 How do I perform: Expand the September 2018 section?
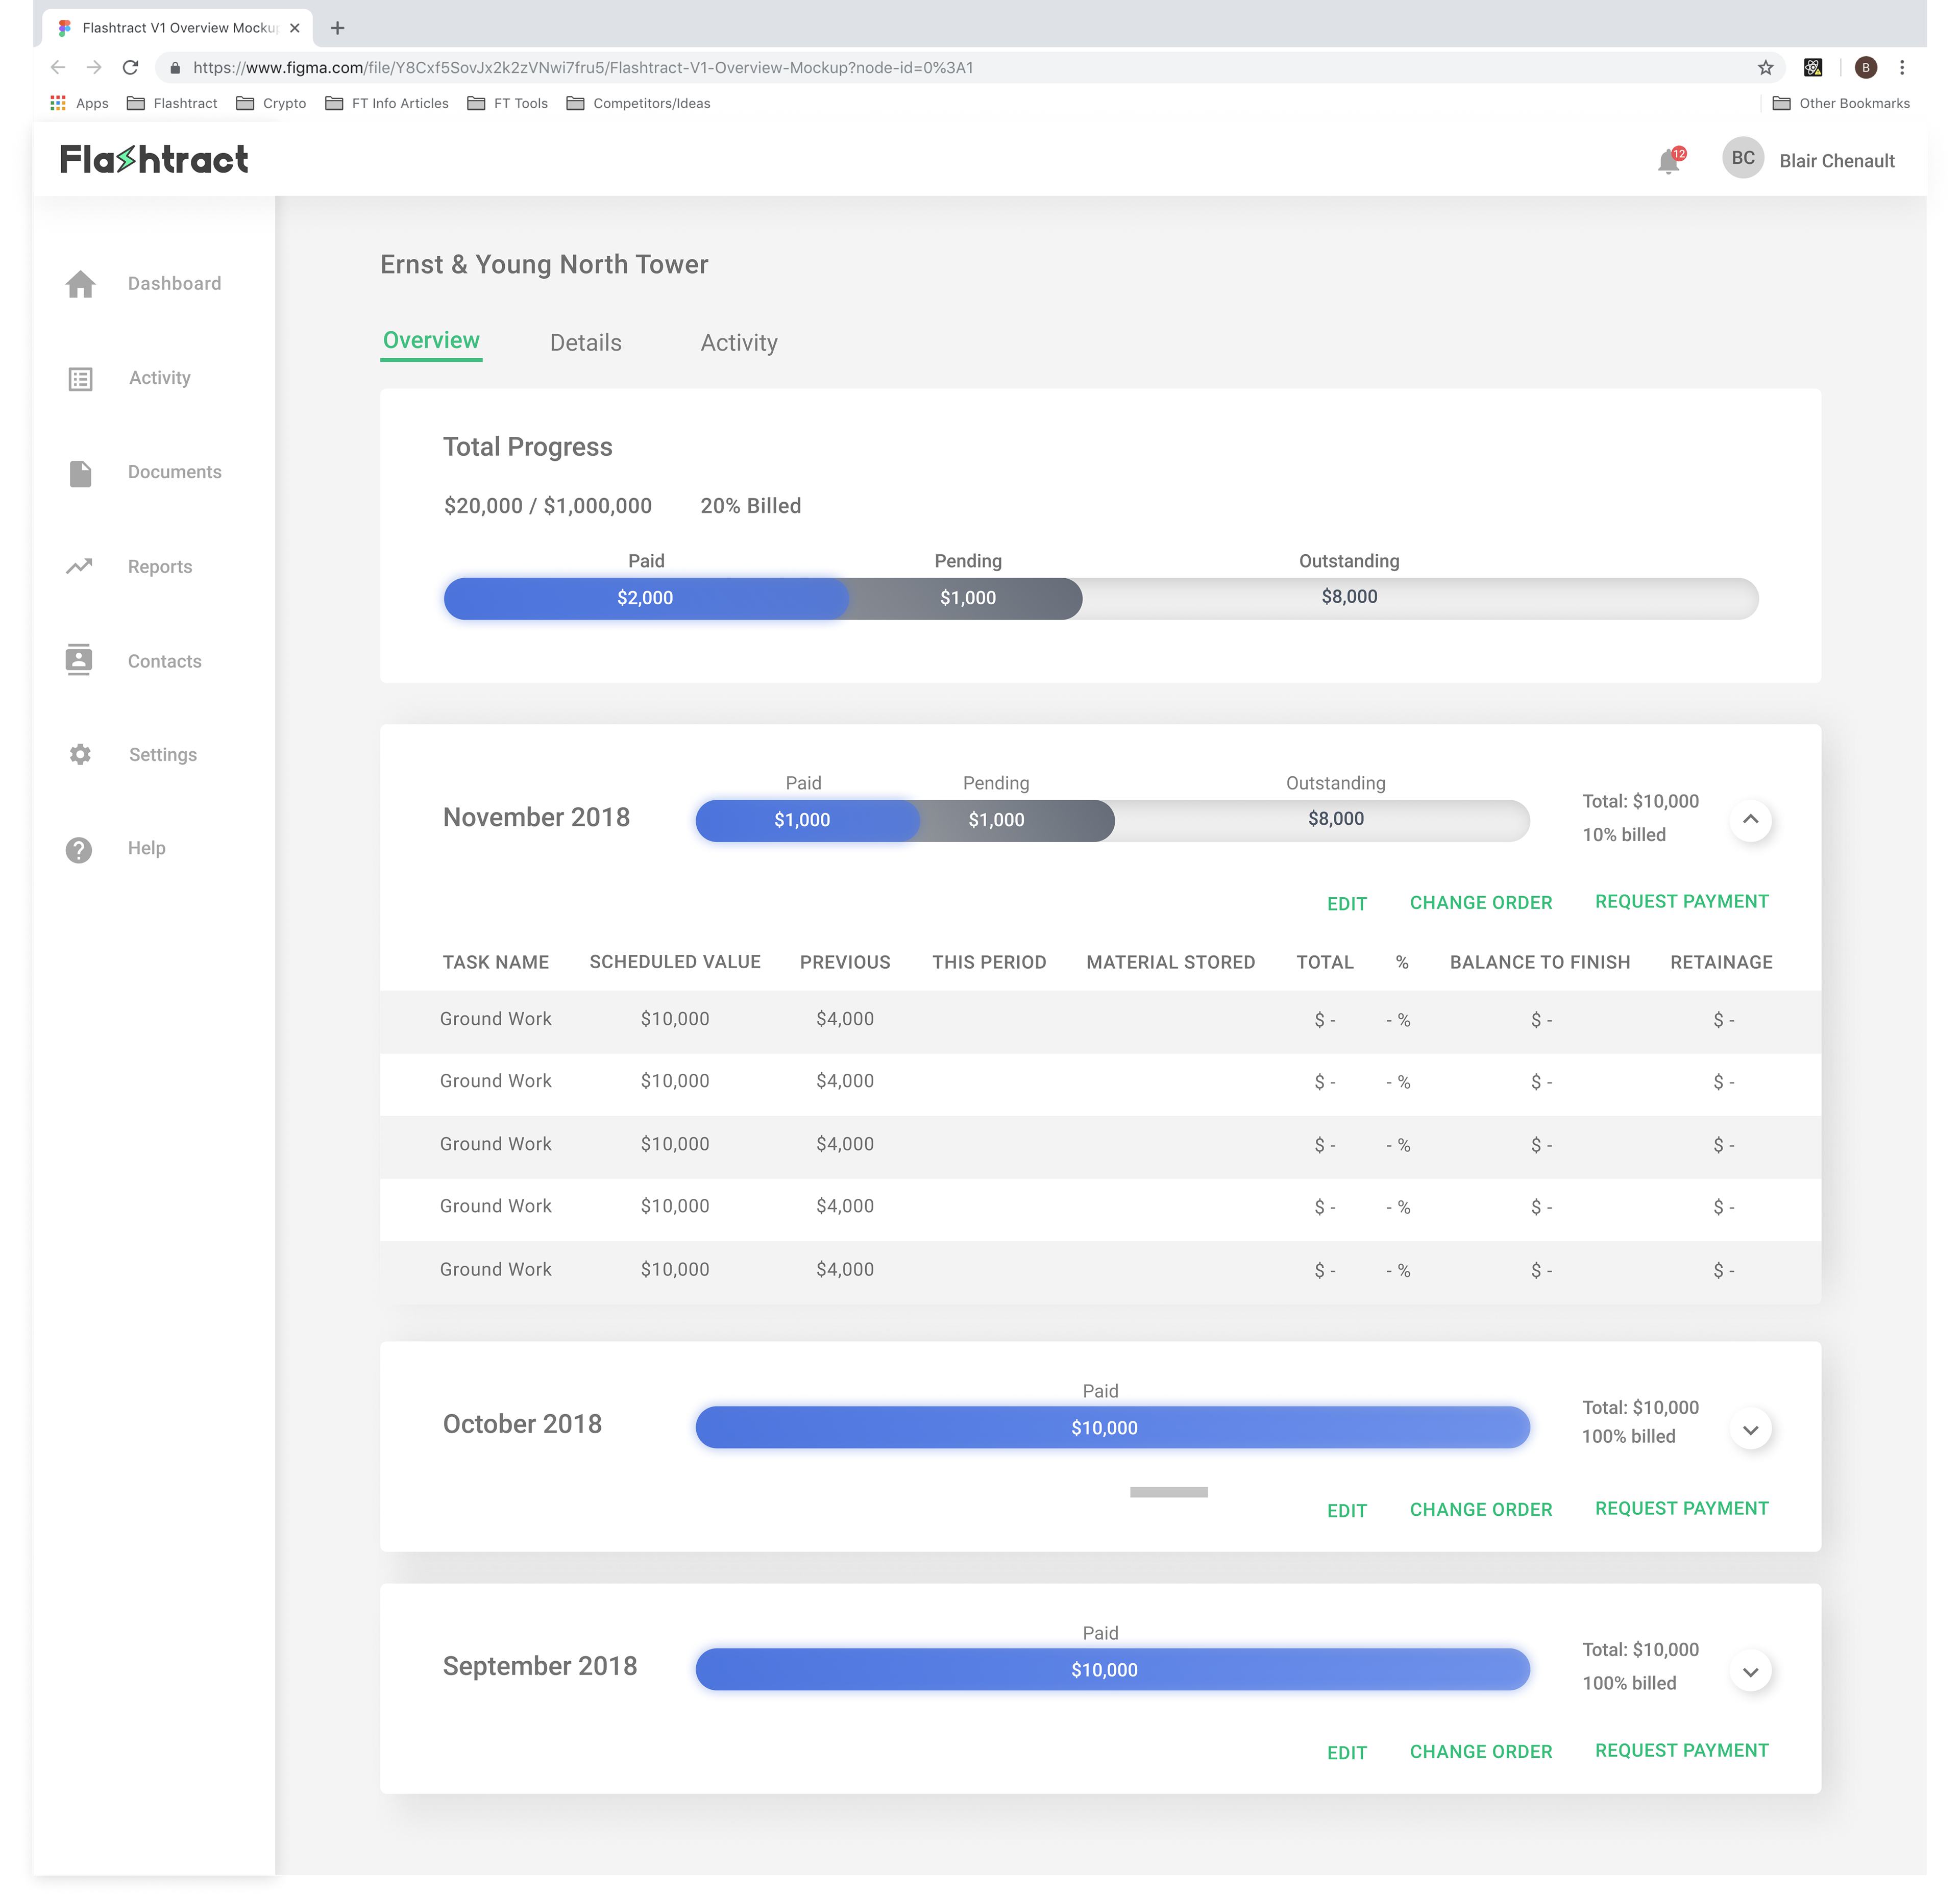(x=1750, y=1672)
